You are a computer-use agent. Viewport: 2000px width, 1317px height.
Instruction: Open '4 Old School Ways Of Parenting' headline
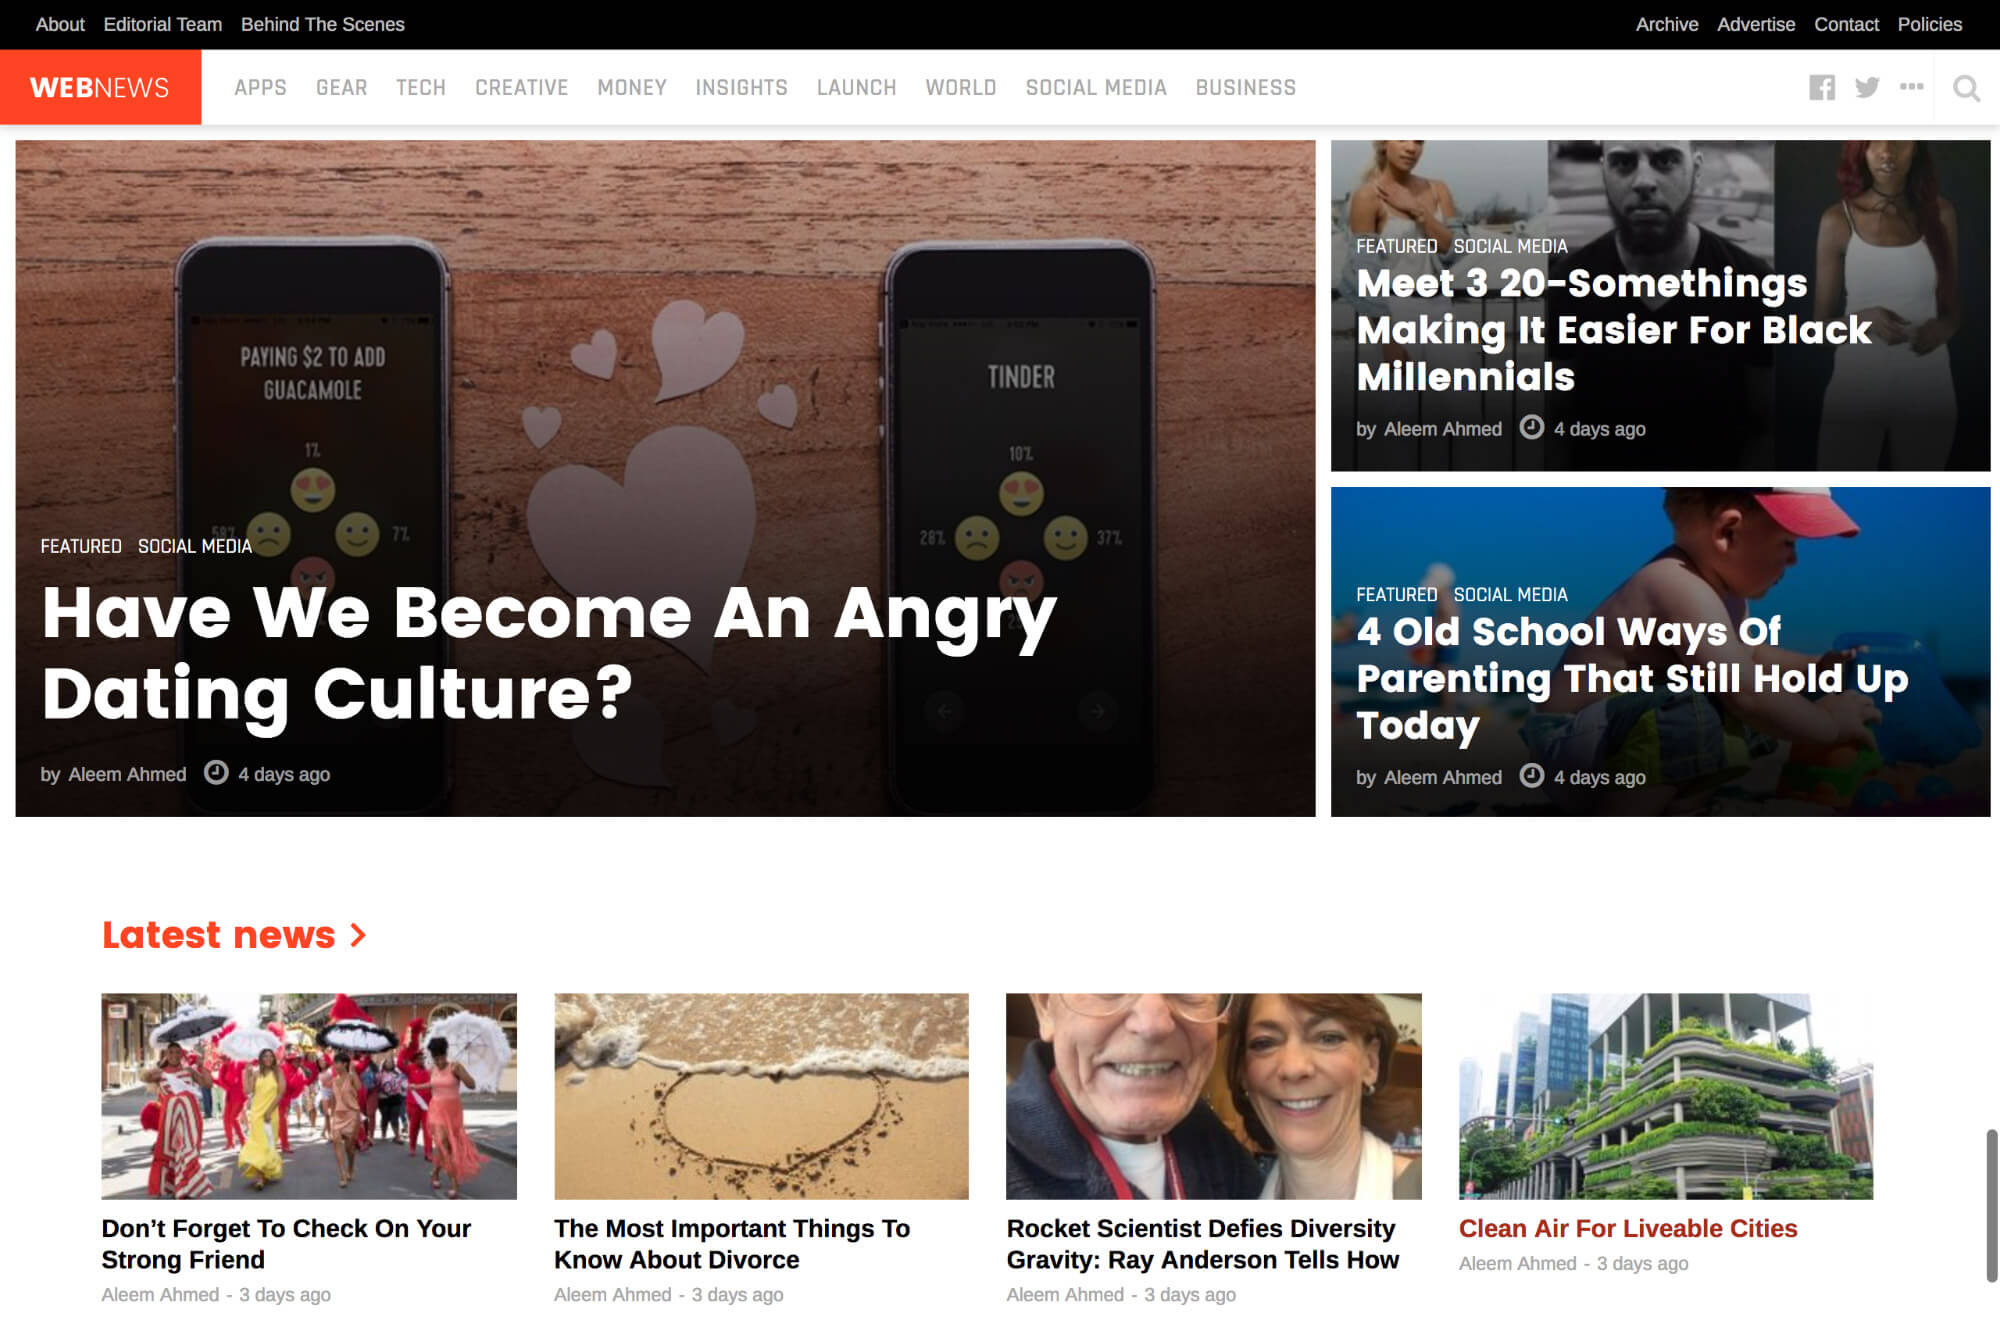point(1632,678)
